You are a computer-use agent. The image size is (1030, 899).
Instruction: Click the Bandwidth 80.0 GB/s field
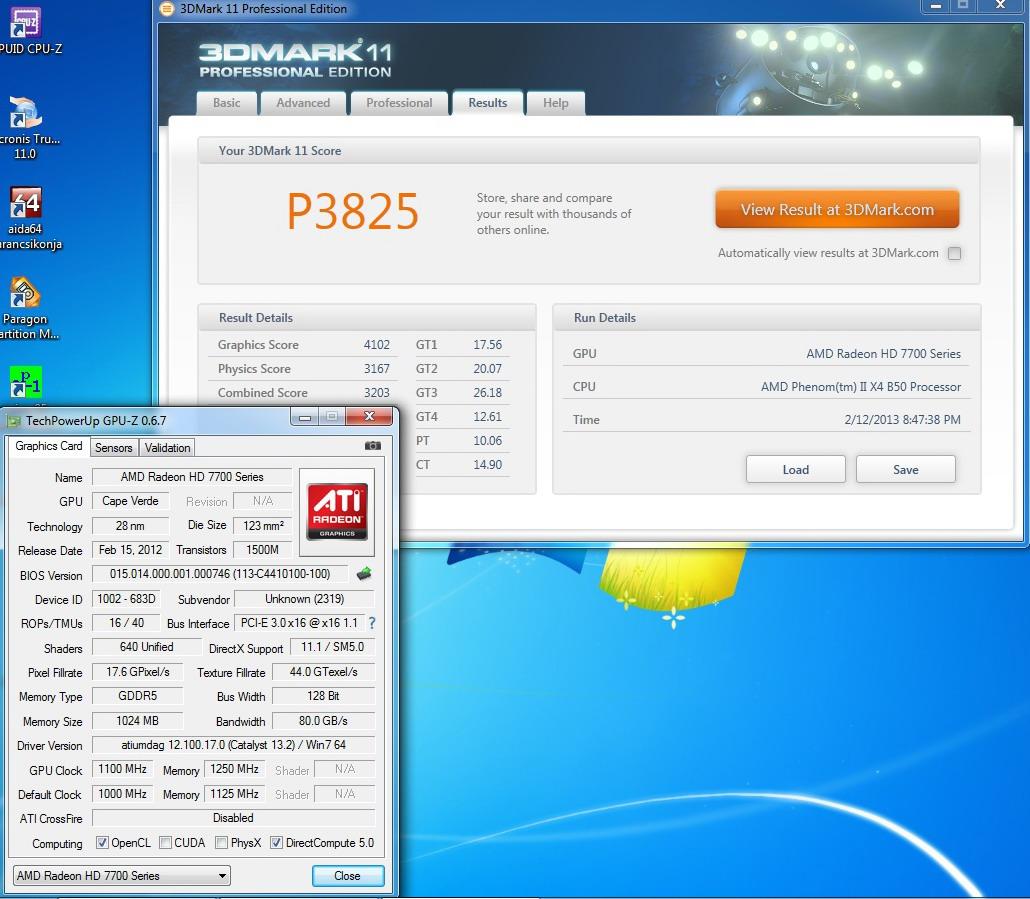[323, 720]
